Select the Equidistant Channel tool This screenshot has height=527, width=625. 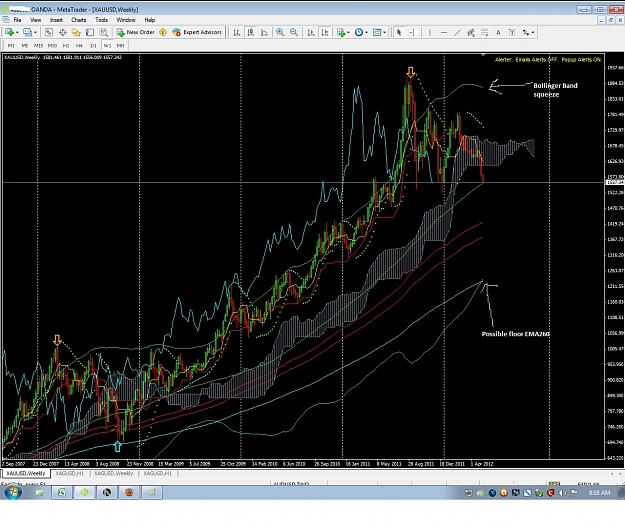(471, 32)
